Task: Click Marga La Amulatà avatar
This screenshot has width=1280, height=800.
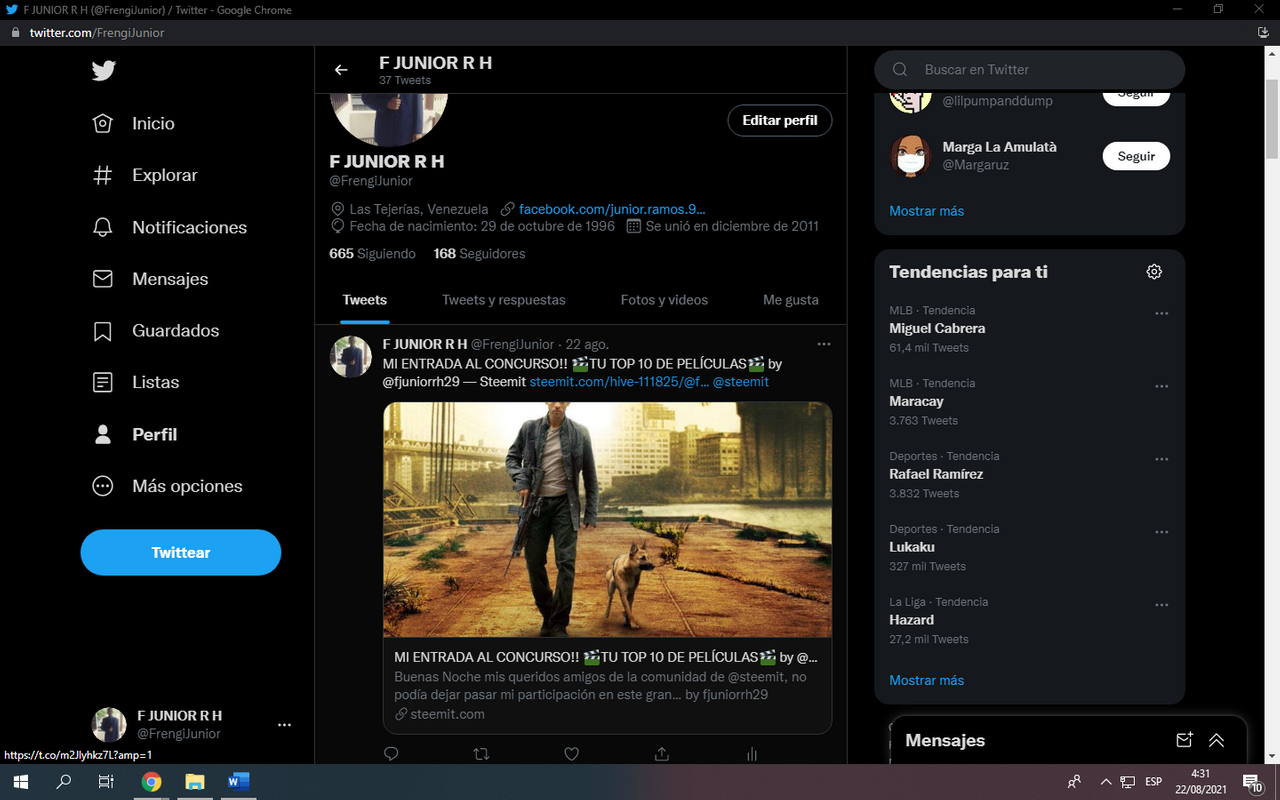Action: pyautogui.click(x=910, y=156)
